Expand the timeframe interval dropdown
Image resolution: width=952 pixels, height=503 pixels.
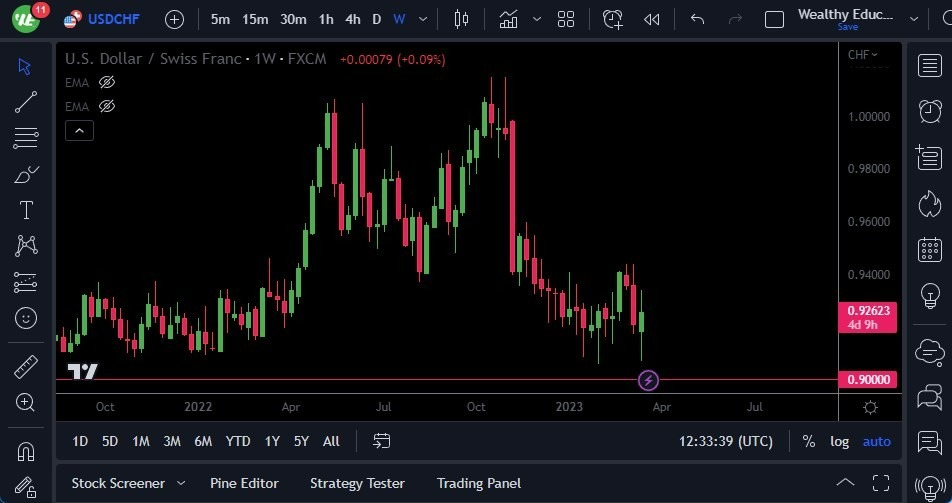click(423, 19)
